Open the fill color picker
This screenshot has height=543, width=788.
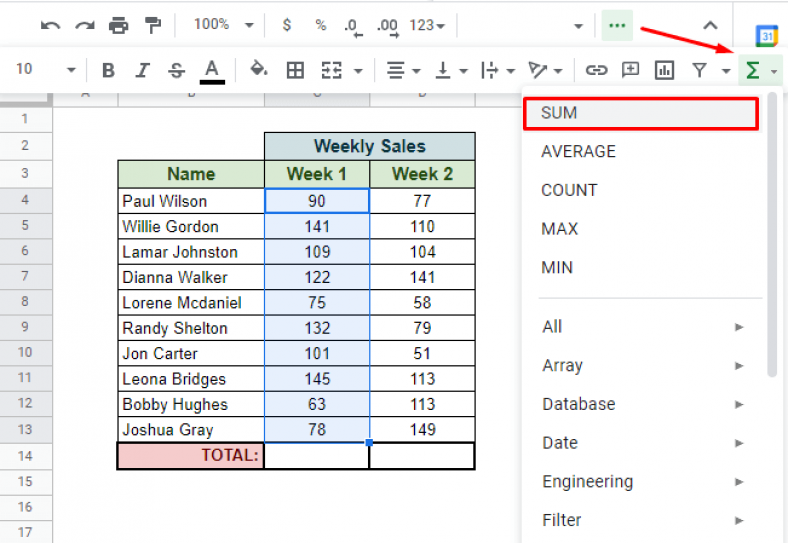(x=259, y=70)
